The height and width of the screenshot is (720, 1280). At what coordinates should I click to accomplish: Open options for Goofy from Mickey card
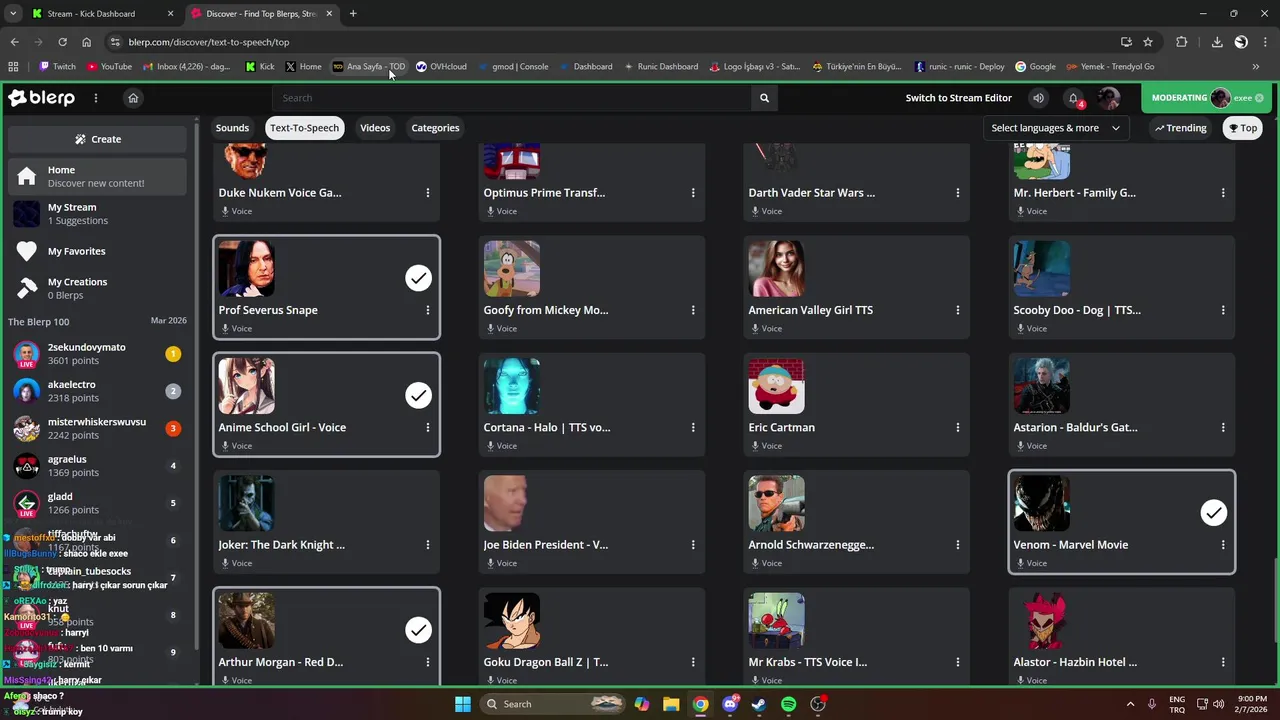[693, 310]
